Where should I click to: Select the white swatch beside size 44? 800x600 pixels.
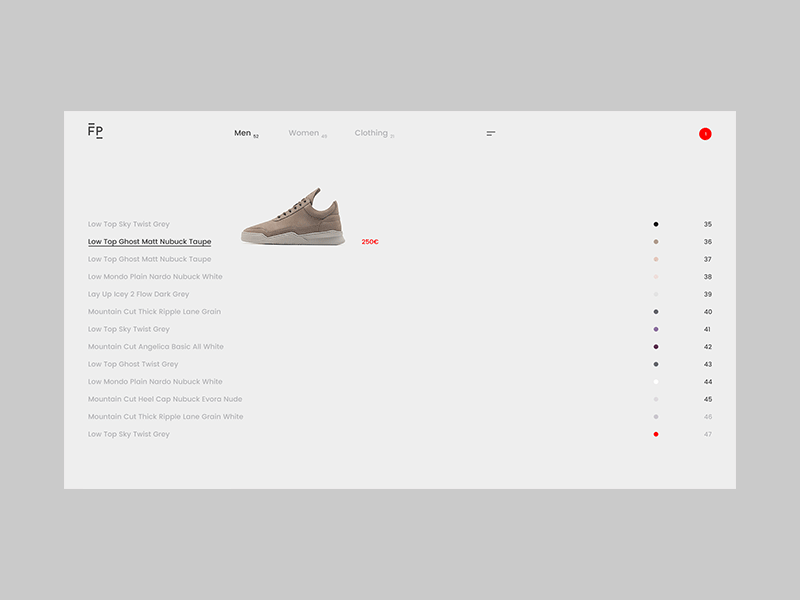click(x=656, y=381)
